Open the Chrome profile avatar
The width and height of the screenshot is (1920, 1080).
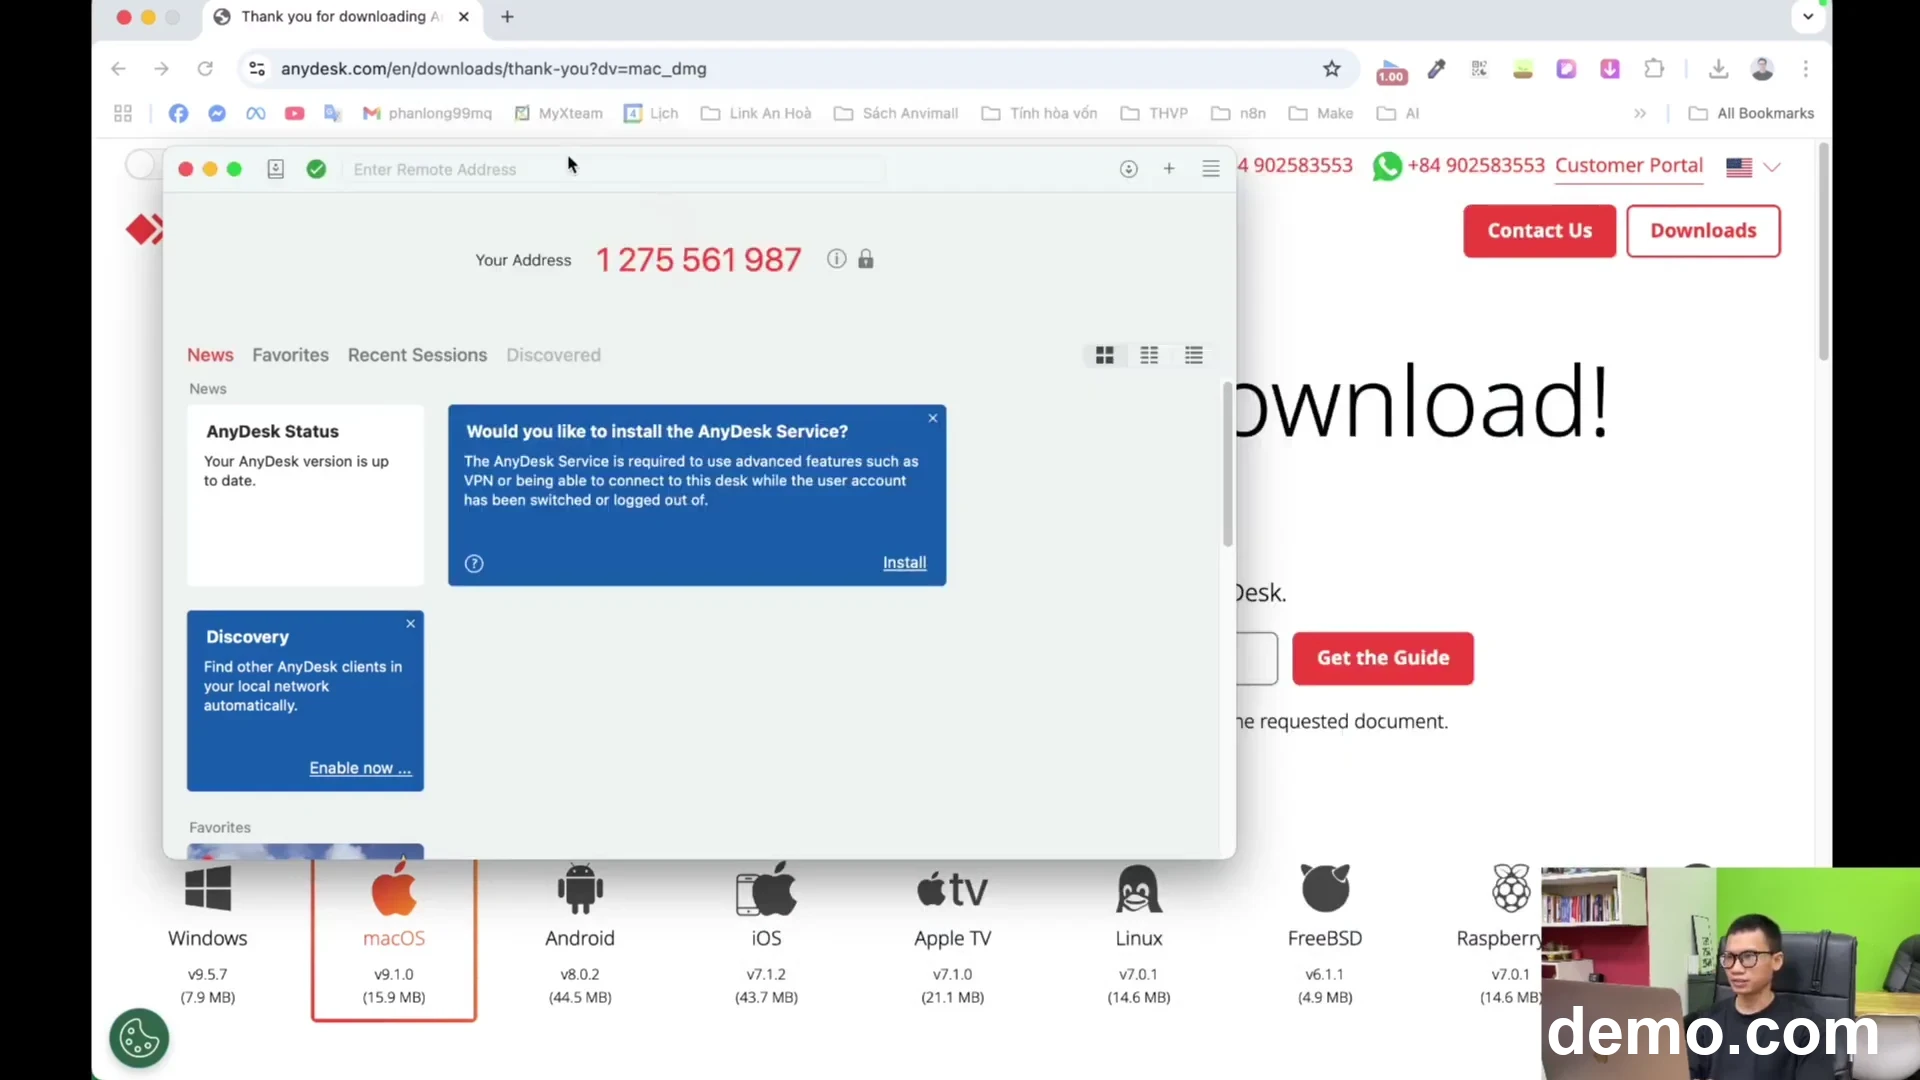(1762, 69)
